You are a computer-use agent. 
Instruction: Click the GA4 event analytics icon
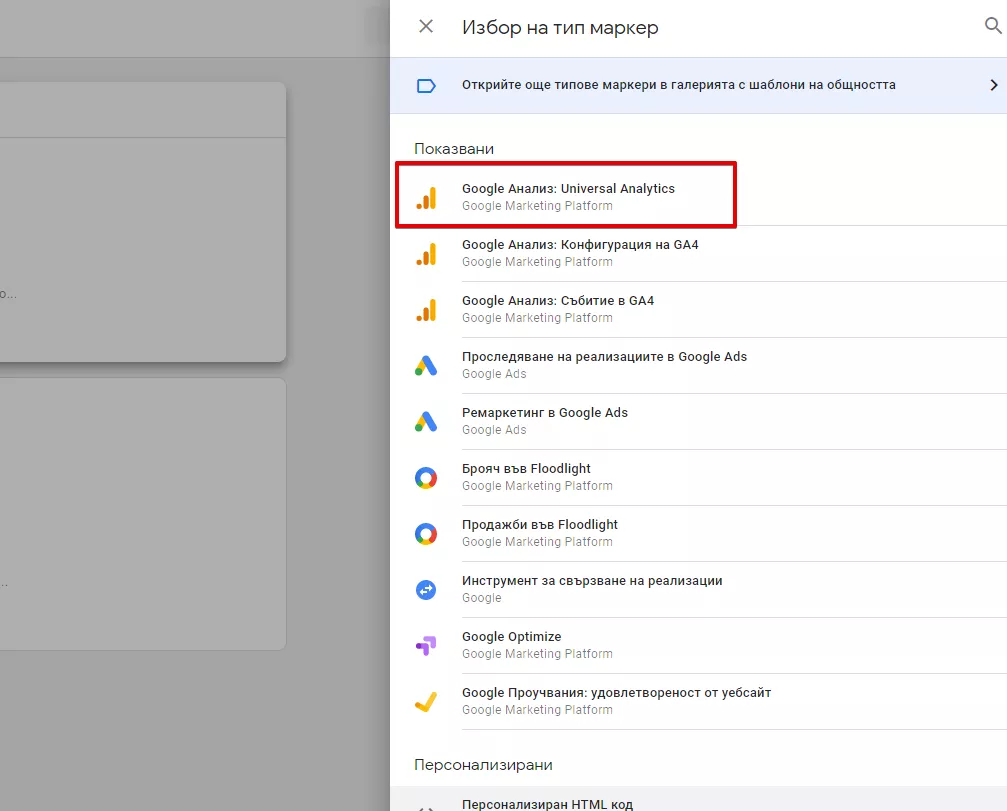click(x=426, y=310)
